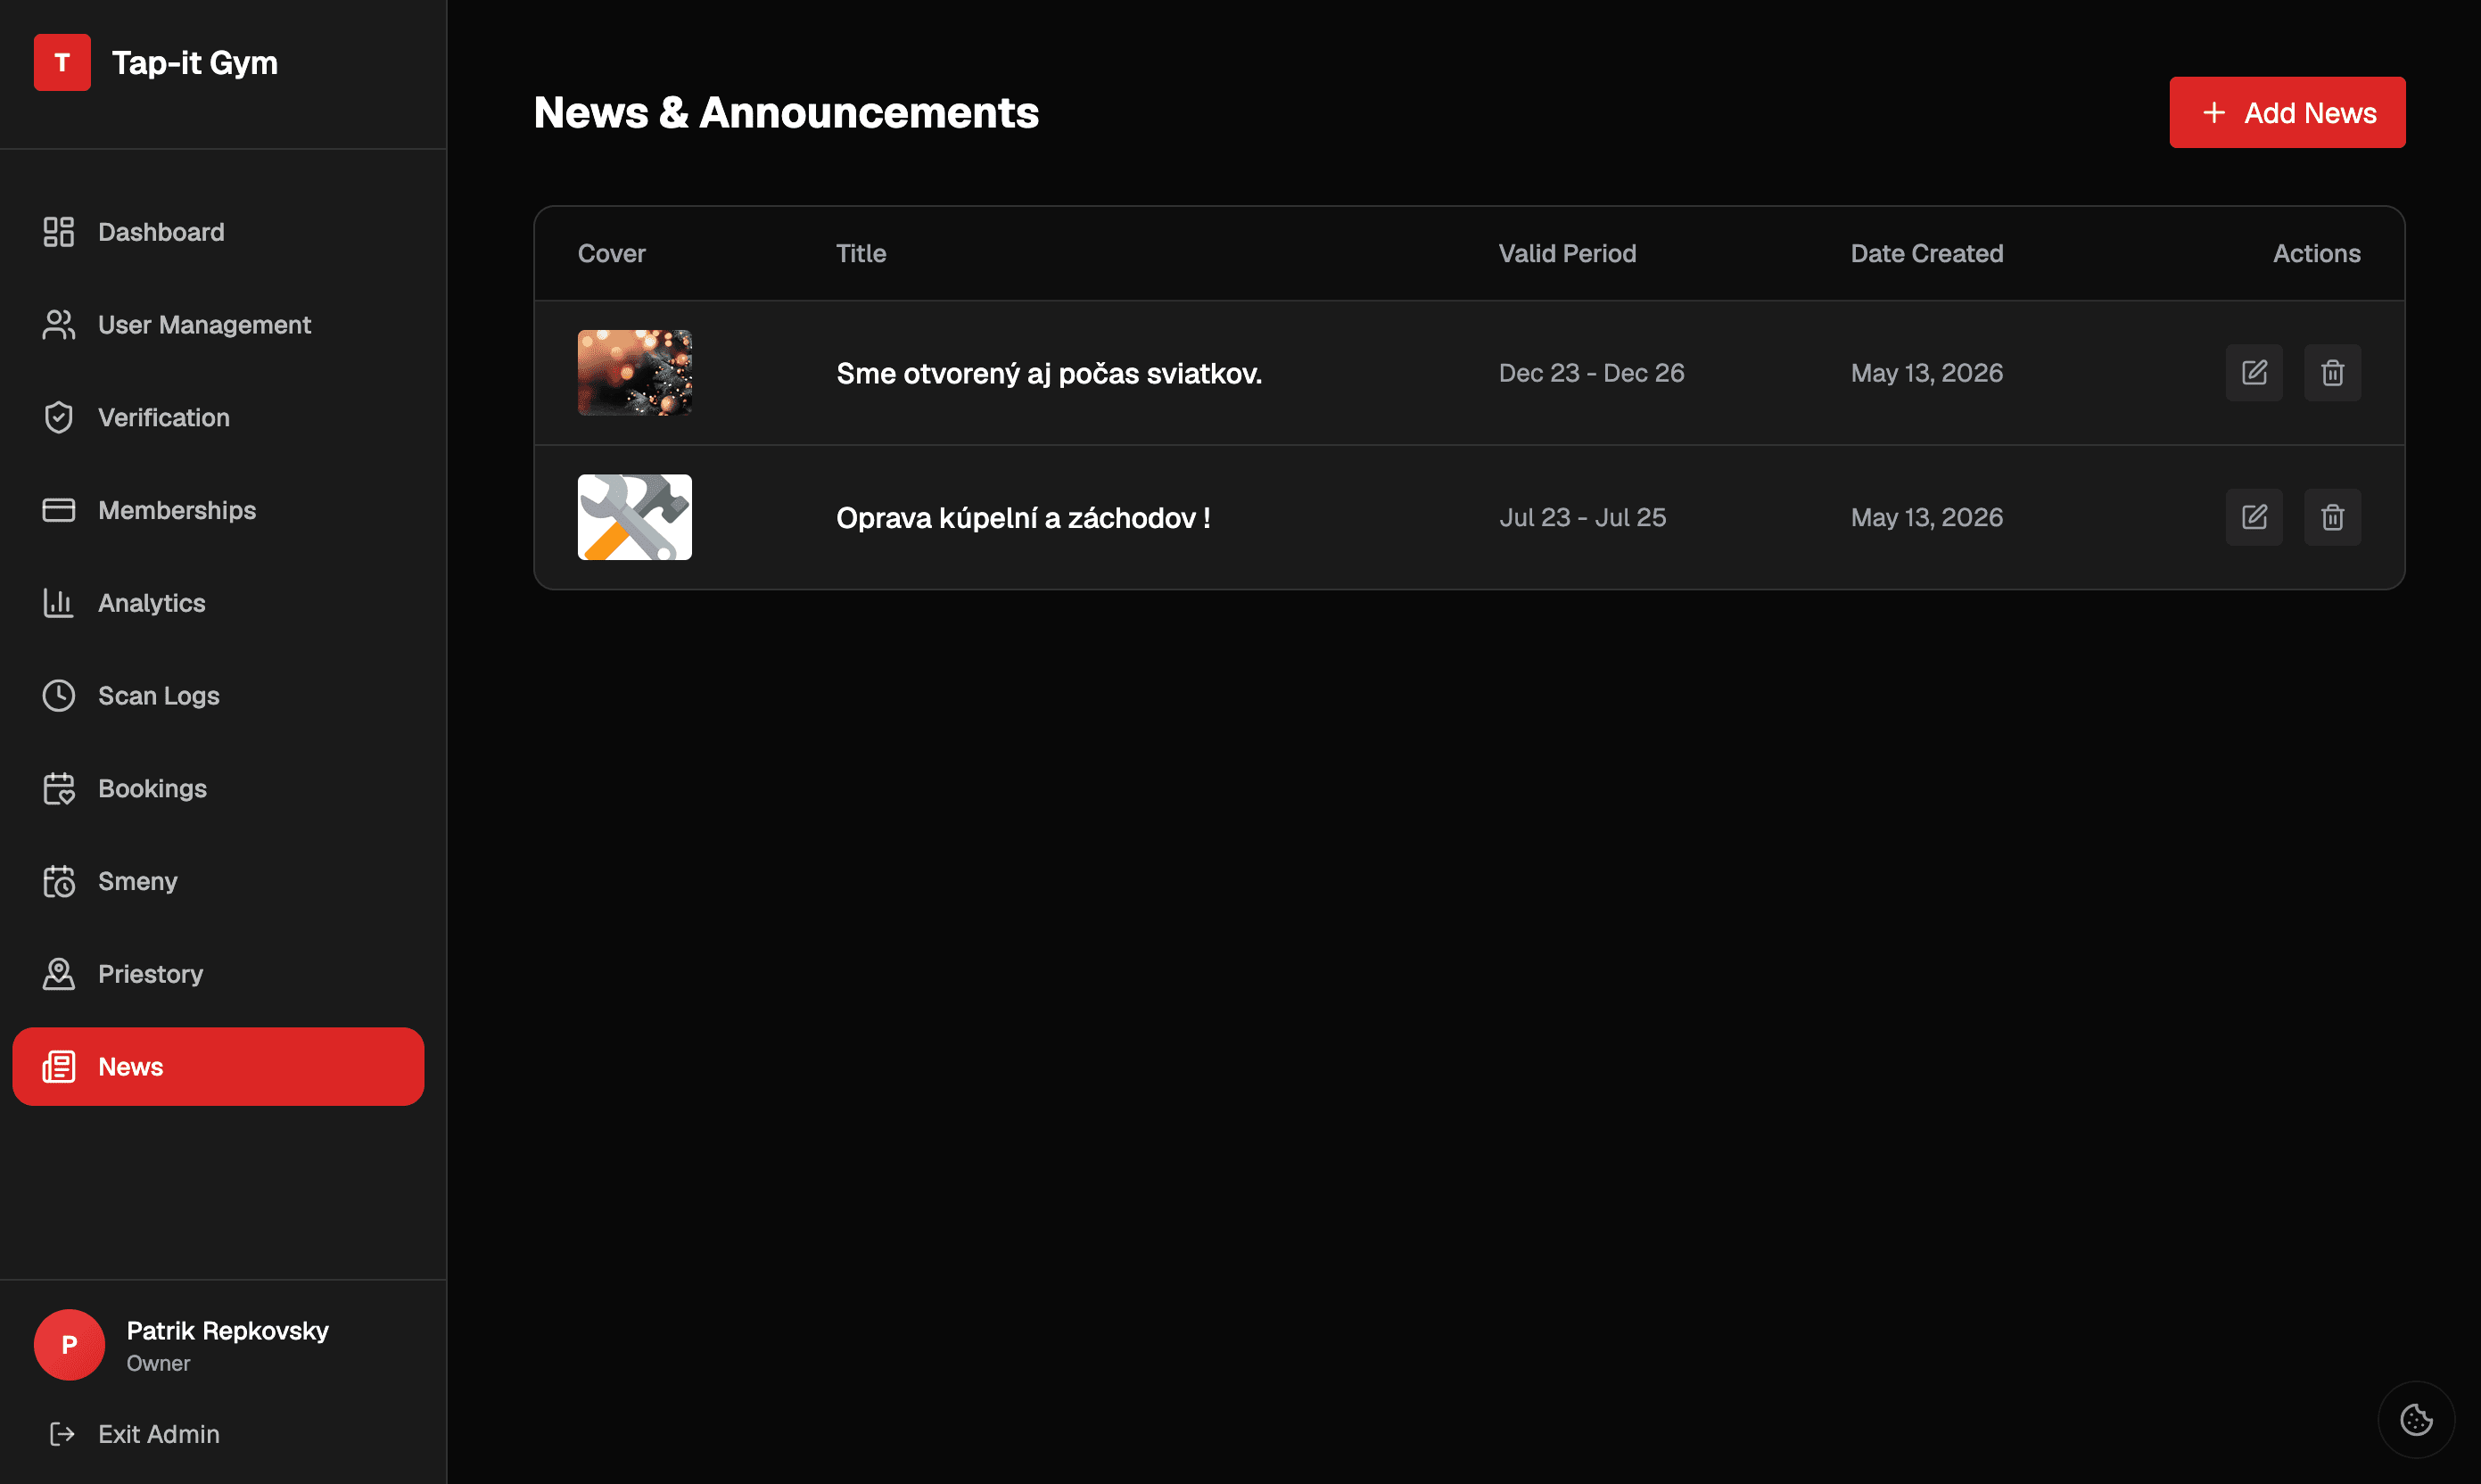Open the Smeny page

pyautogui.click(x=218, y=881)
